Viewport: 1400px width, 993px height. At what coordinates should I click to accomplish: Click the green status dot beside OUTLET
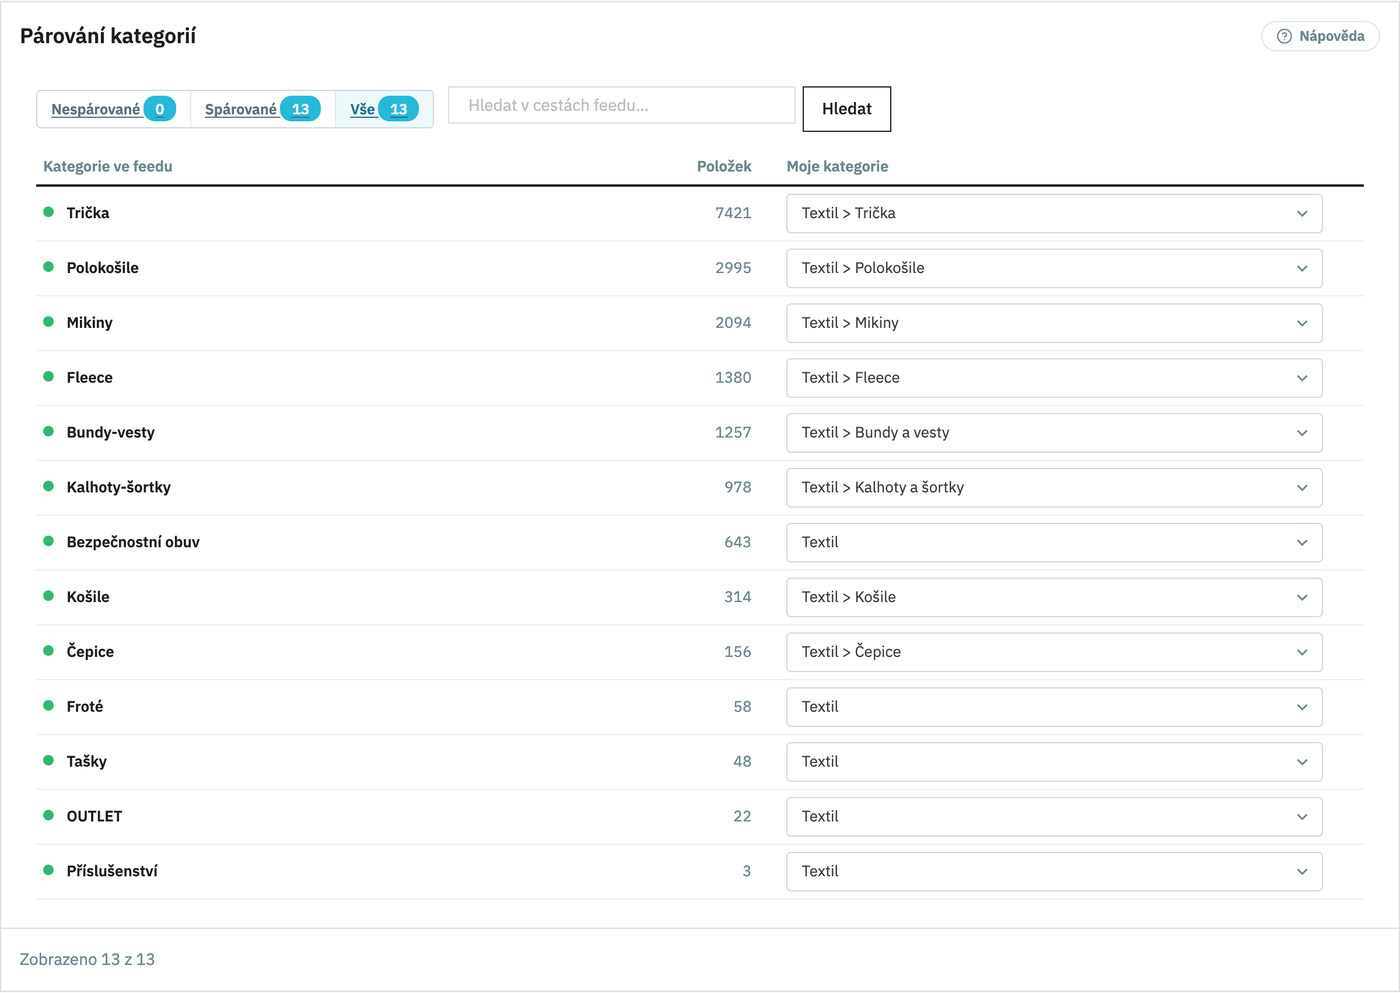click(48, 815)
